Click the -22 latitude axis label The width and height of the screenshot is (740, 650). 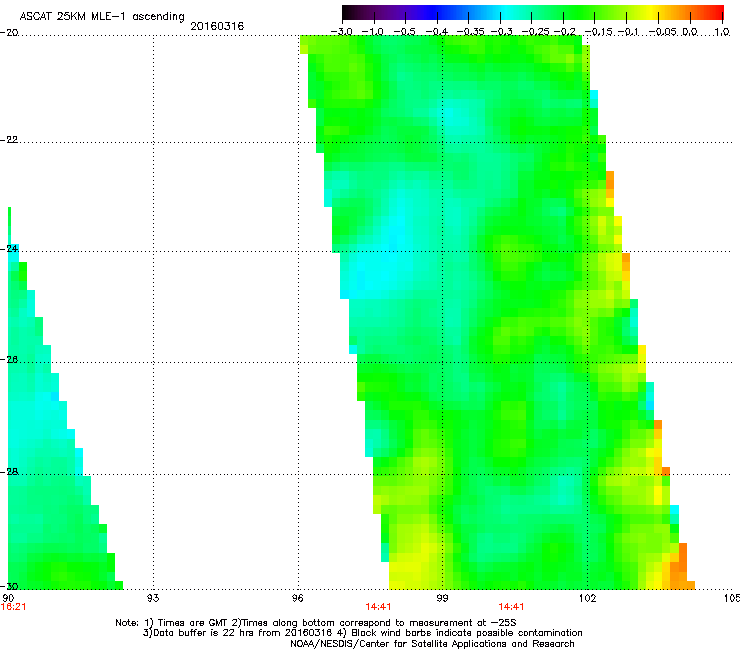click(9, 139)
